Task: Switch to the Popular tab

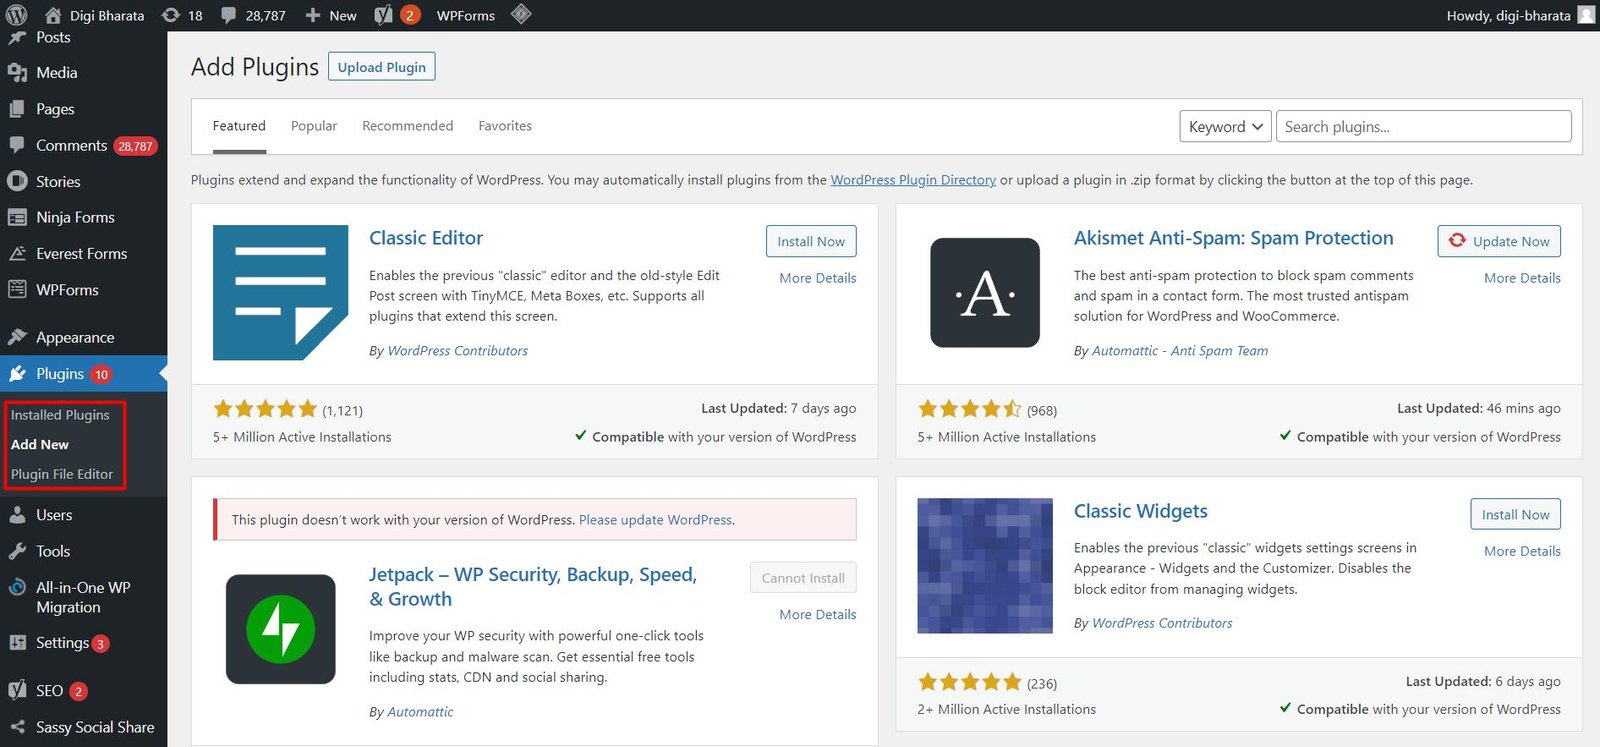Action: coord(314,126)
